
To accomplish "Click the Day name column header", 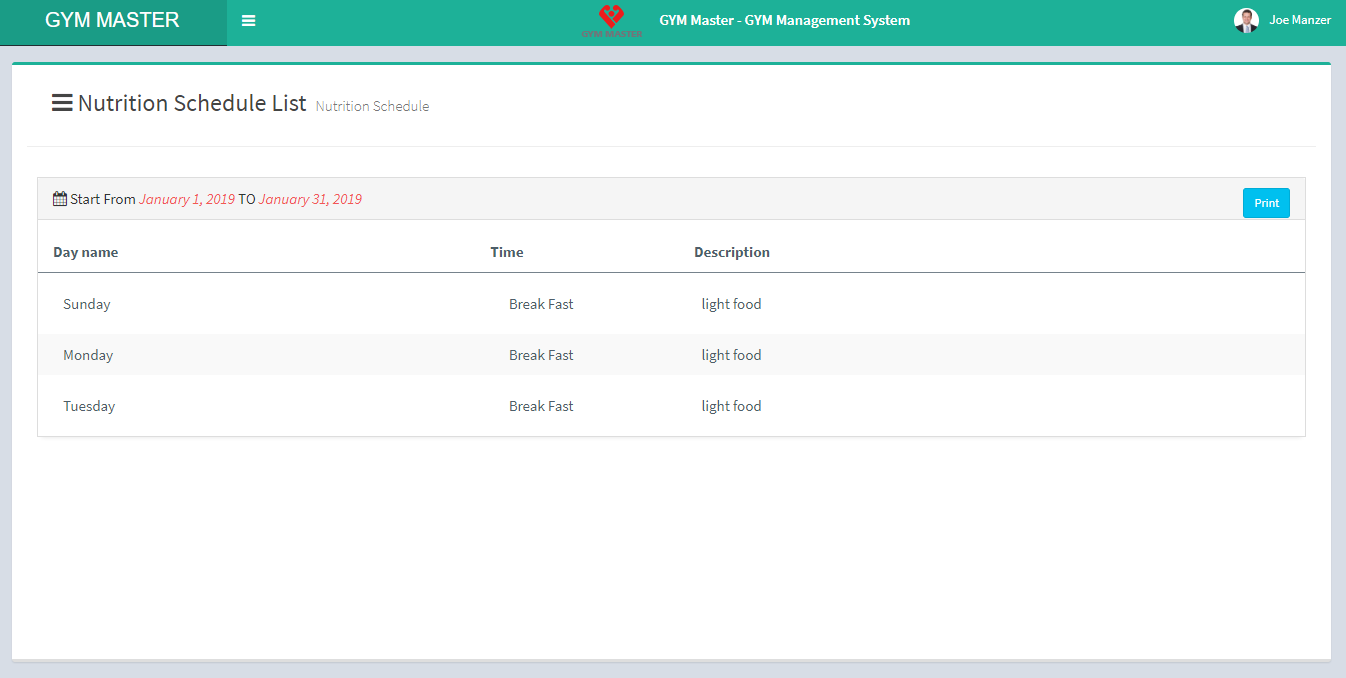I will pos(86,252).
